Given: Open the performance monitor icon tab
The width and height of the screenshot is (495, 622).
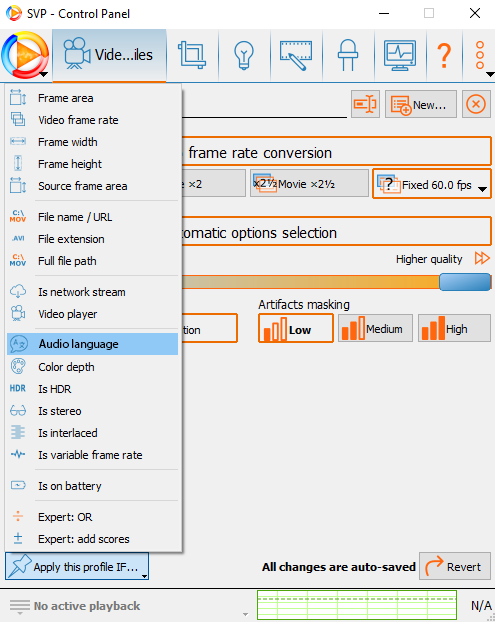Looking at the screenshot, I should (400, 55).
